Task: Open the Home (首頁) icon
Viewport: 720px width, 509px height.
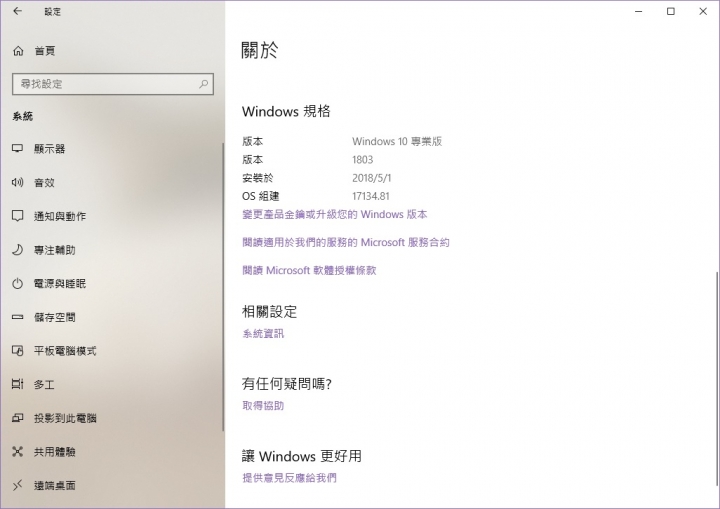Action: [18, 51]
